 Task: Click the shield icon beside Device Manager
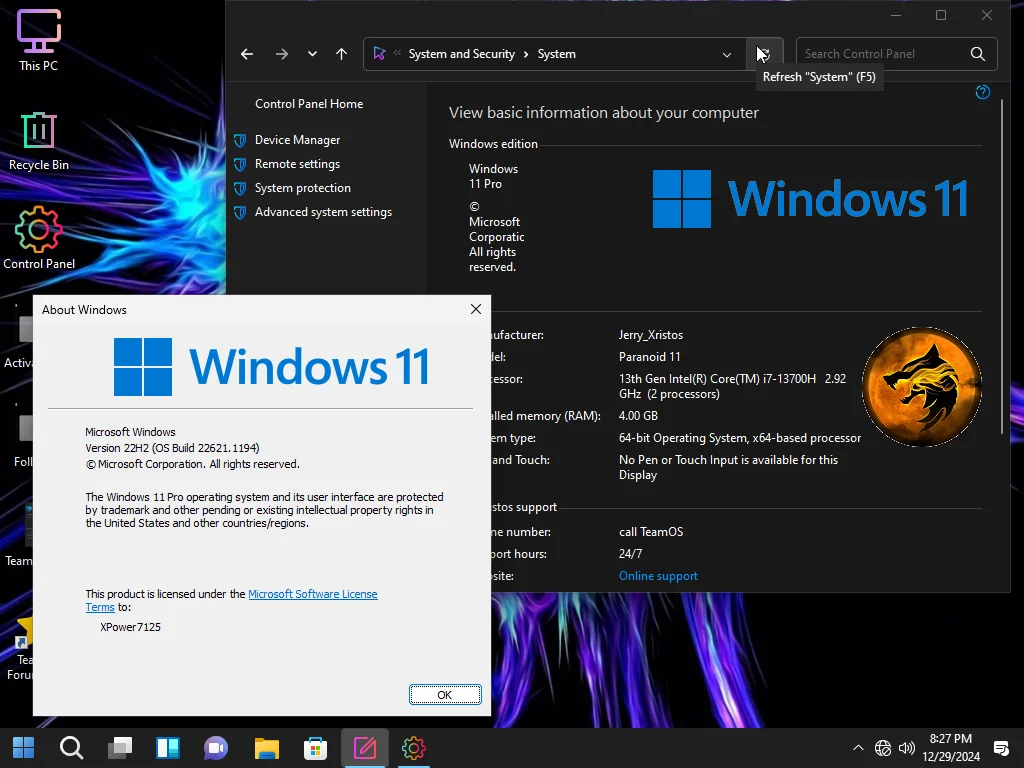click(x=240, y=140)
